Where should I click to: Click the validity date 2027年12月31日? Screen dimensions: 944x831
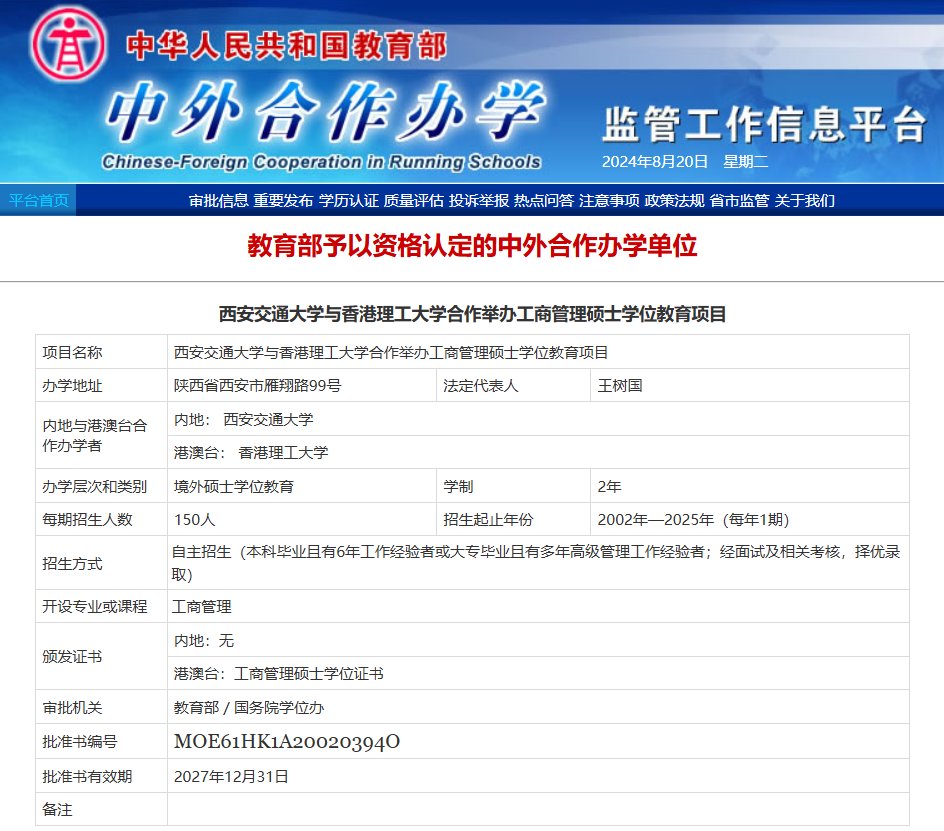(231, 776)
